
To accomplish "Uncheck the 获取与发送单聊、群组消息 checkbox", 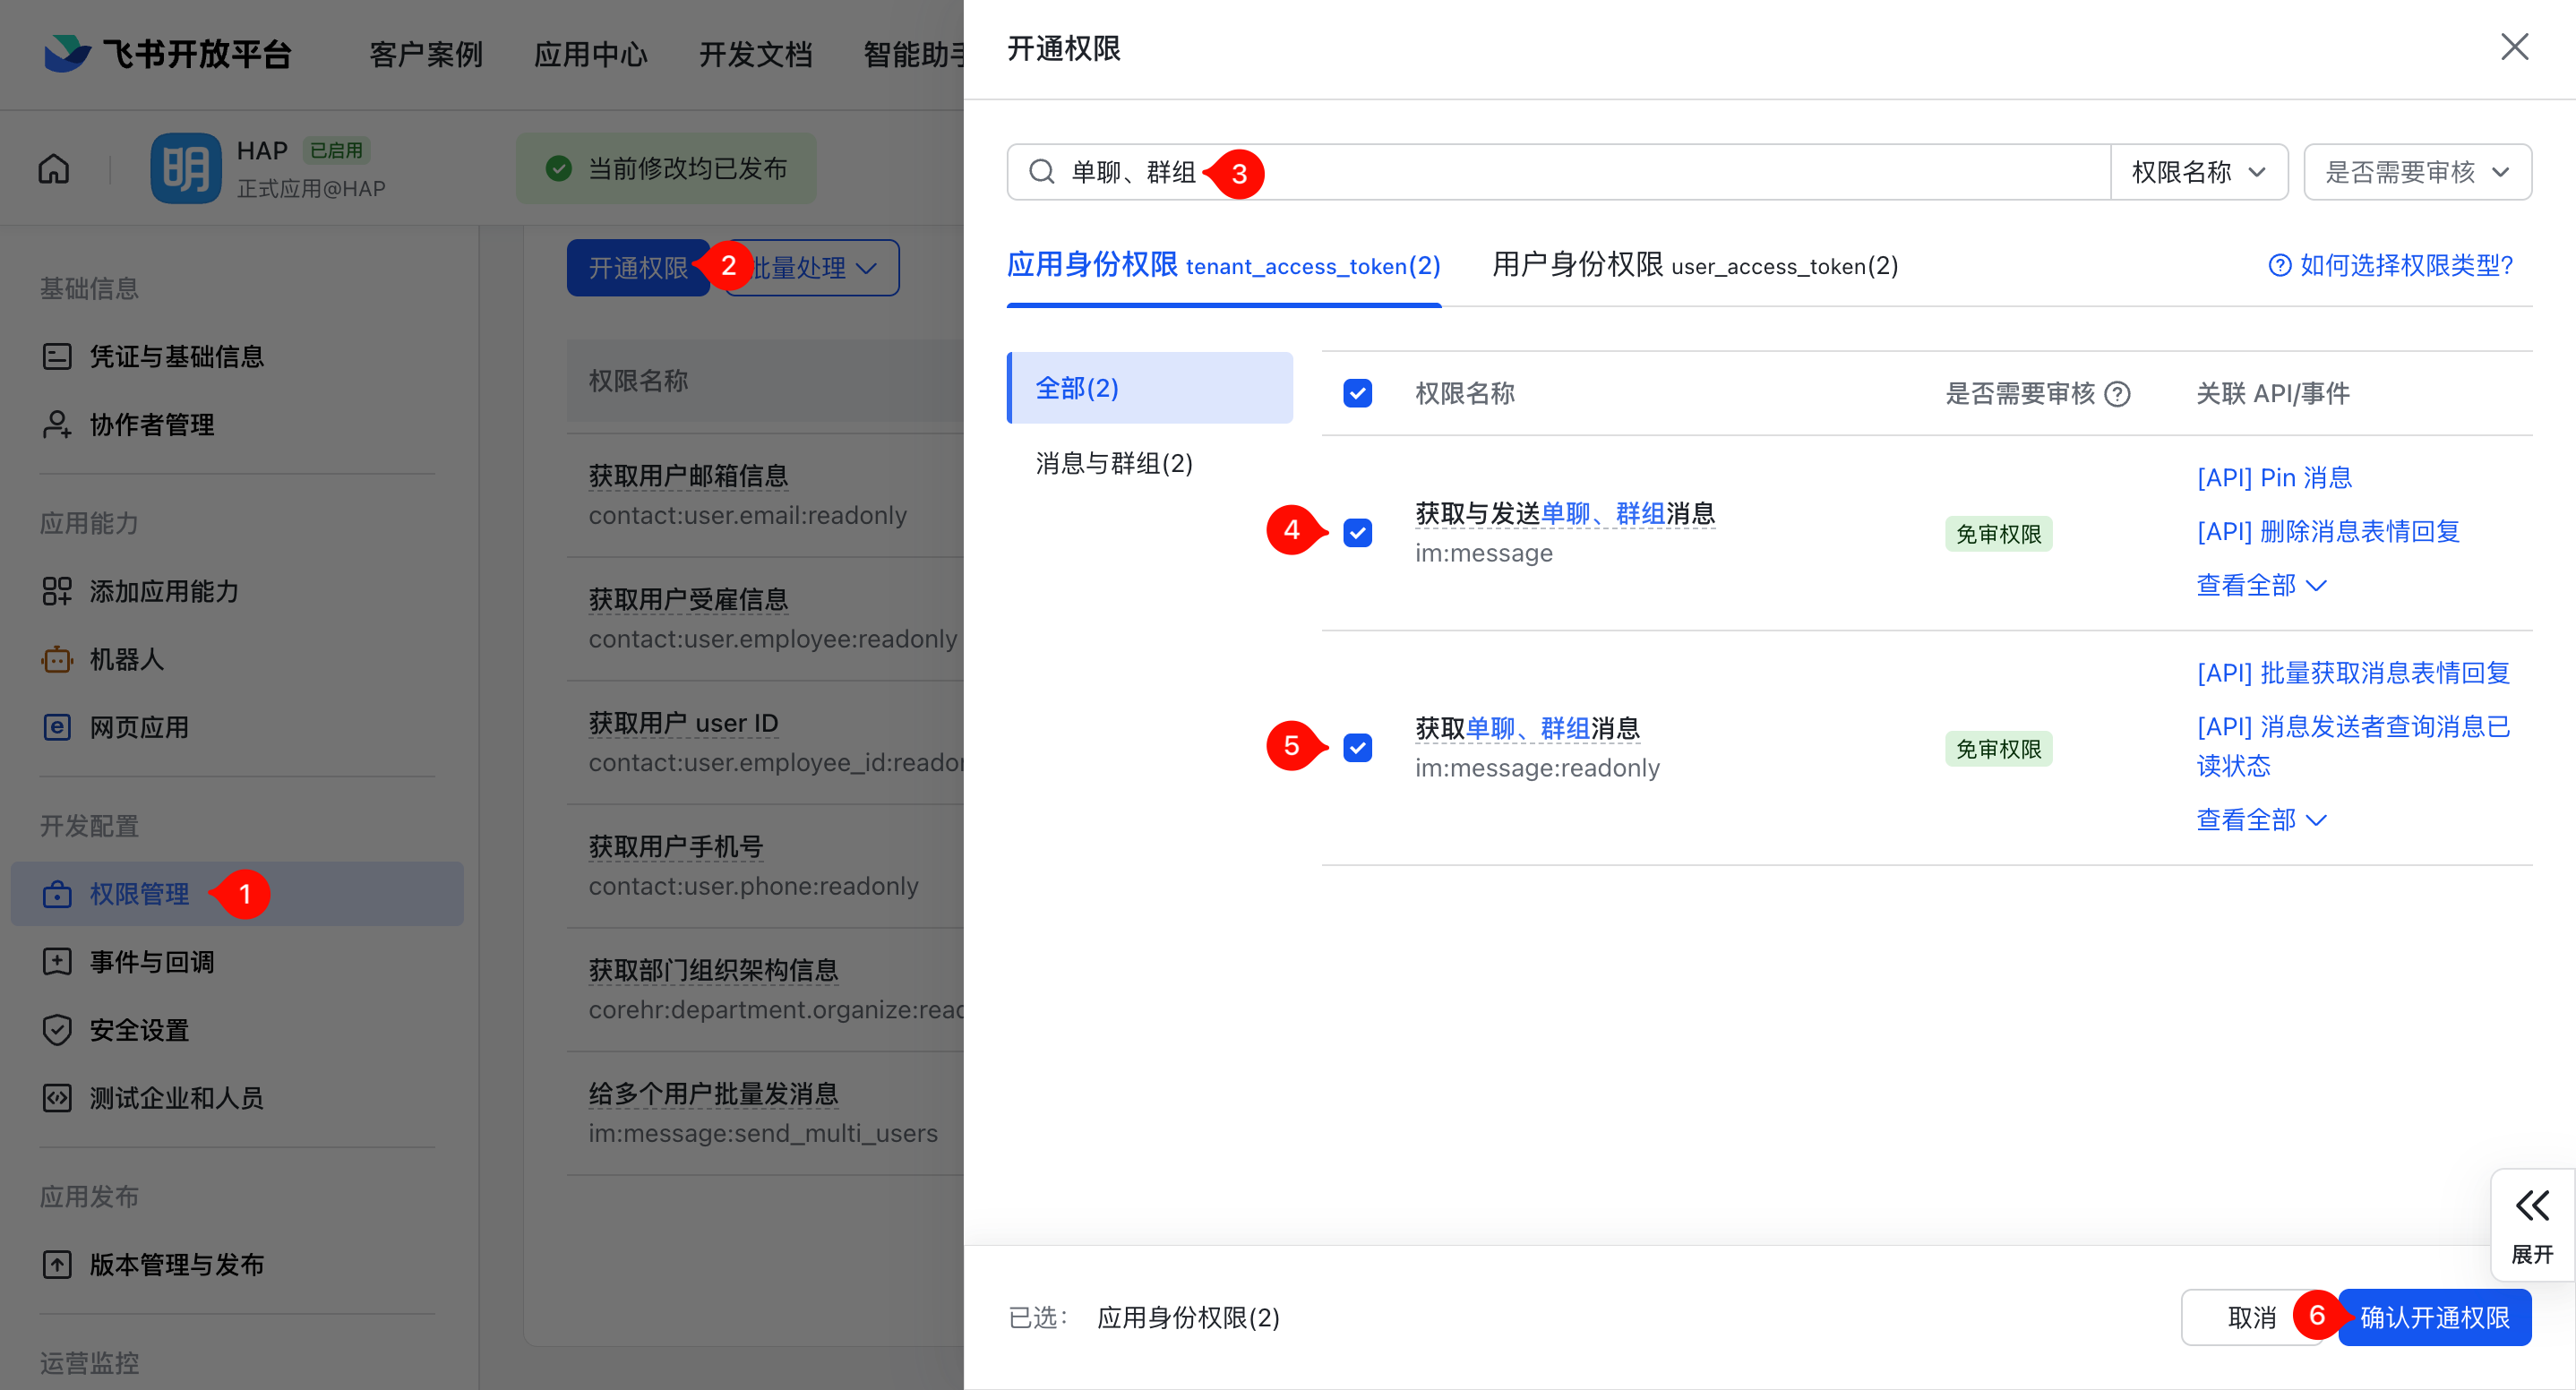I will click(1357, 533).
